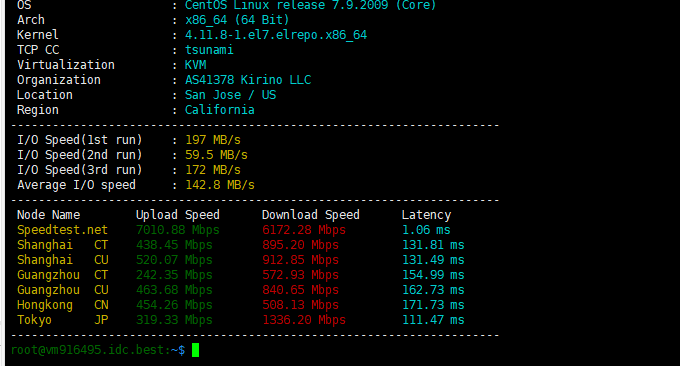Click the Download Speed column header
This screenshot has width=680, height=366.
311,215
